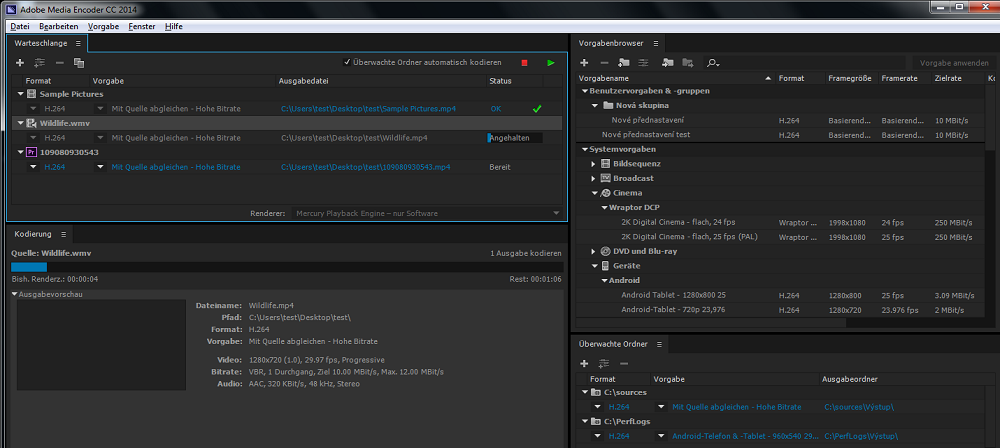Open preset settings in Vorgabenbrowser
The image size is (1000, 448).
click(x=643, y=63)
